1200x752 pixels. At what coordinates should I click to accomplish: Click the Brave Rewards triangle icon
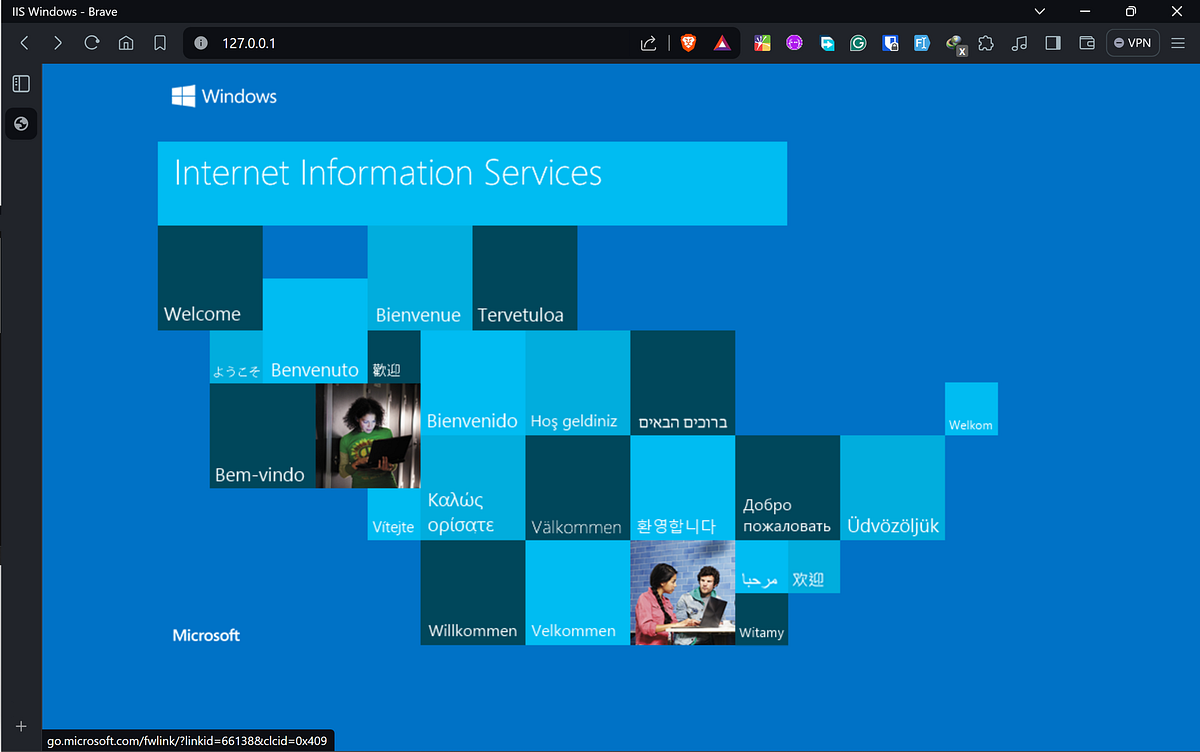723,43
